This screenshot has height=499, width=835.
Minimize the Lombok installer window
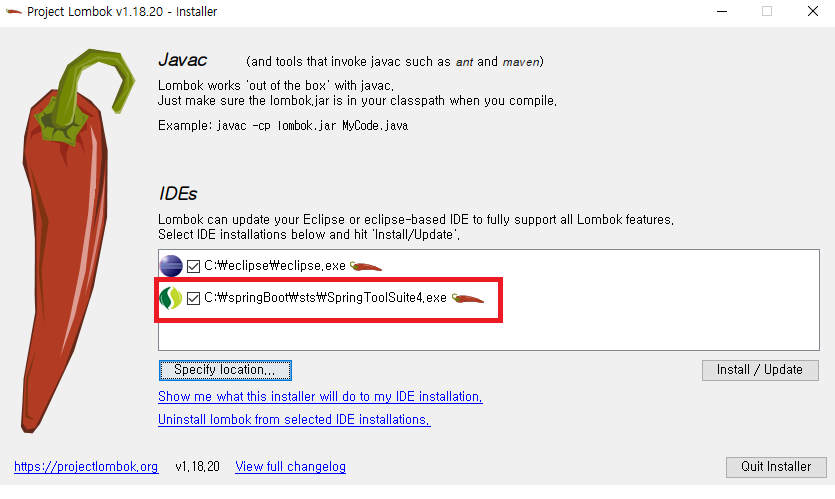coord(722,11)
